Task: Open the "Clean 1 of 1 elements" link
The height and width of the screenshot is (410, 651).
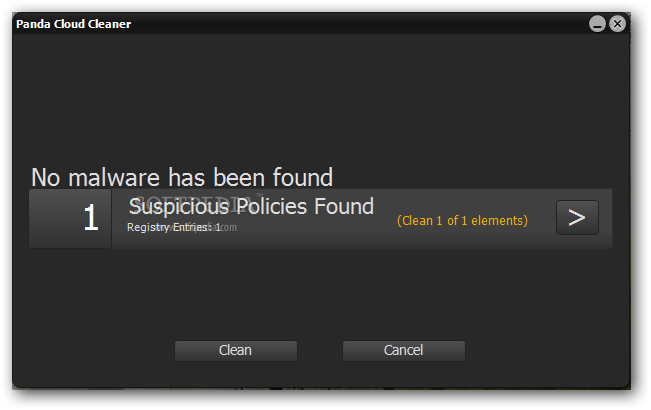Action: coord(462,220)
